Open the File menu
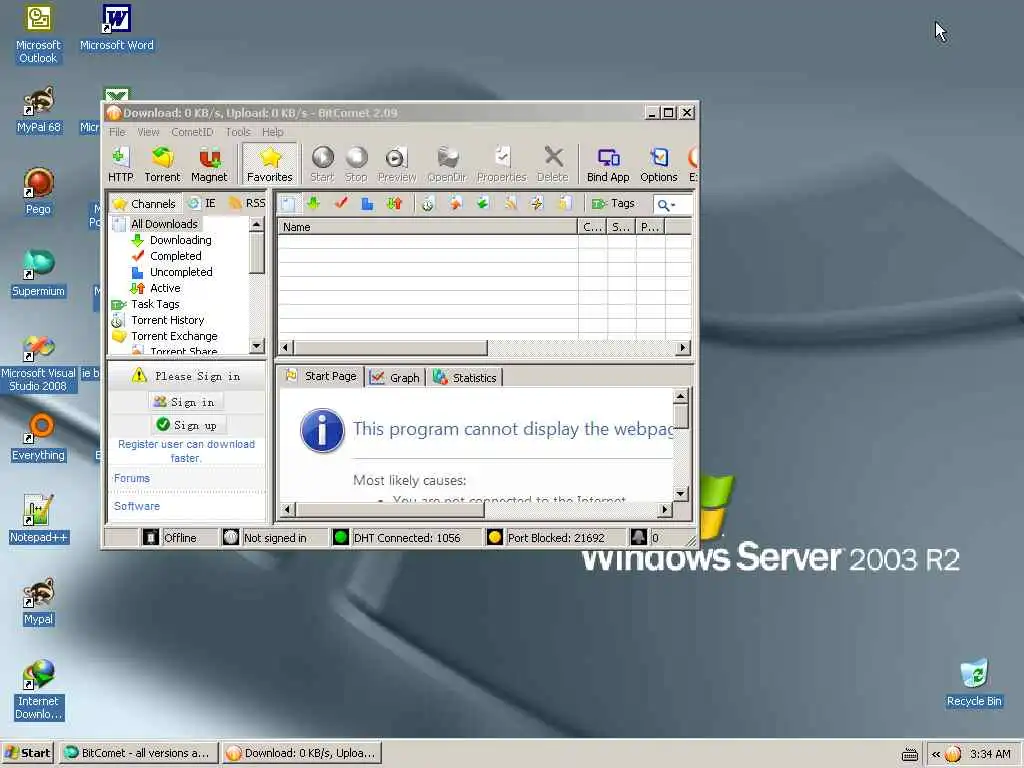The image size is (1024, 768). (118, 132)
